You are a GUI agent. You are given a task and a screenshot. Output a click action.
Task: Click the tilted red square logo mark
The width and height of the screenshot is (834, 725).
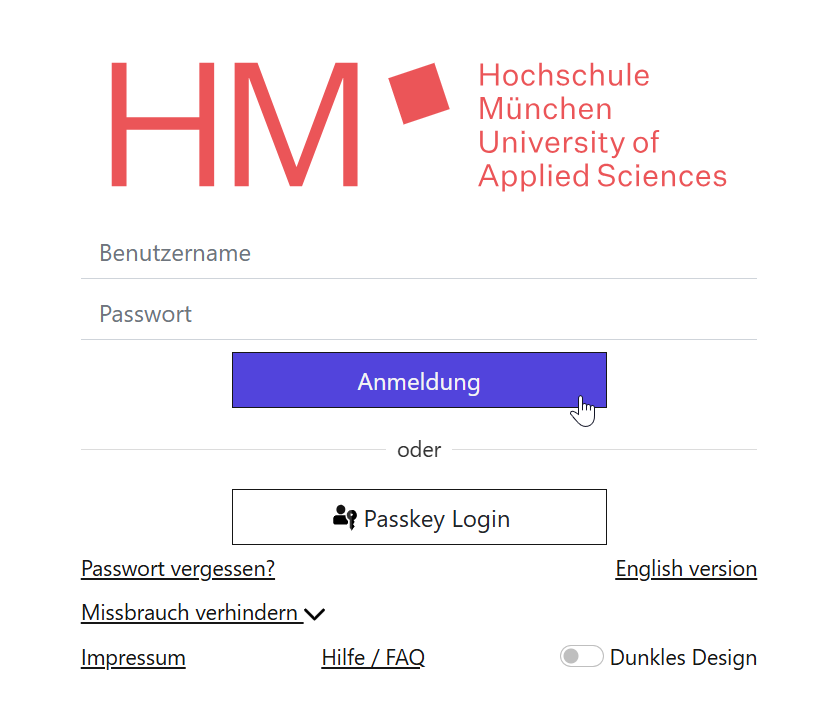click(x=418, y=93)
